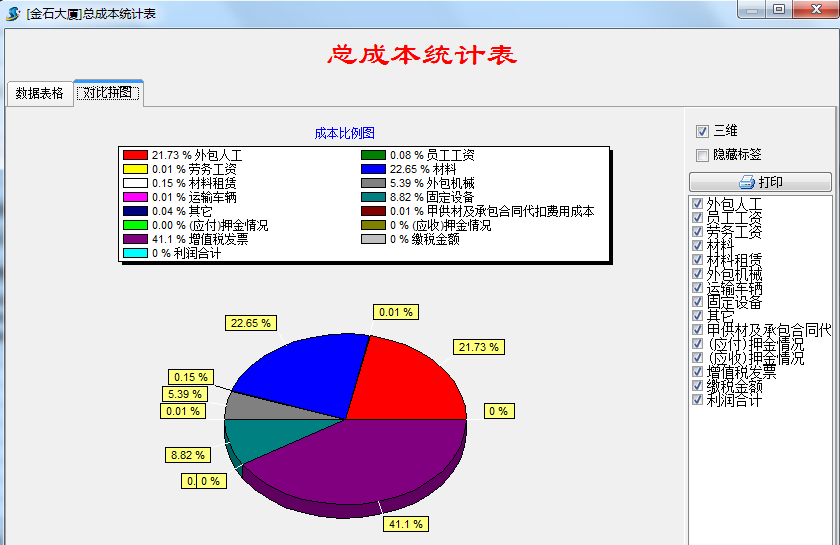This screenshot has height=545, width=840.
Task: Toggle the 三维 checkbox
Action: pyautogui.click(x=702, y=131)
